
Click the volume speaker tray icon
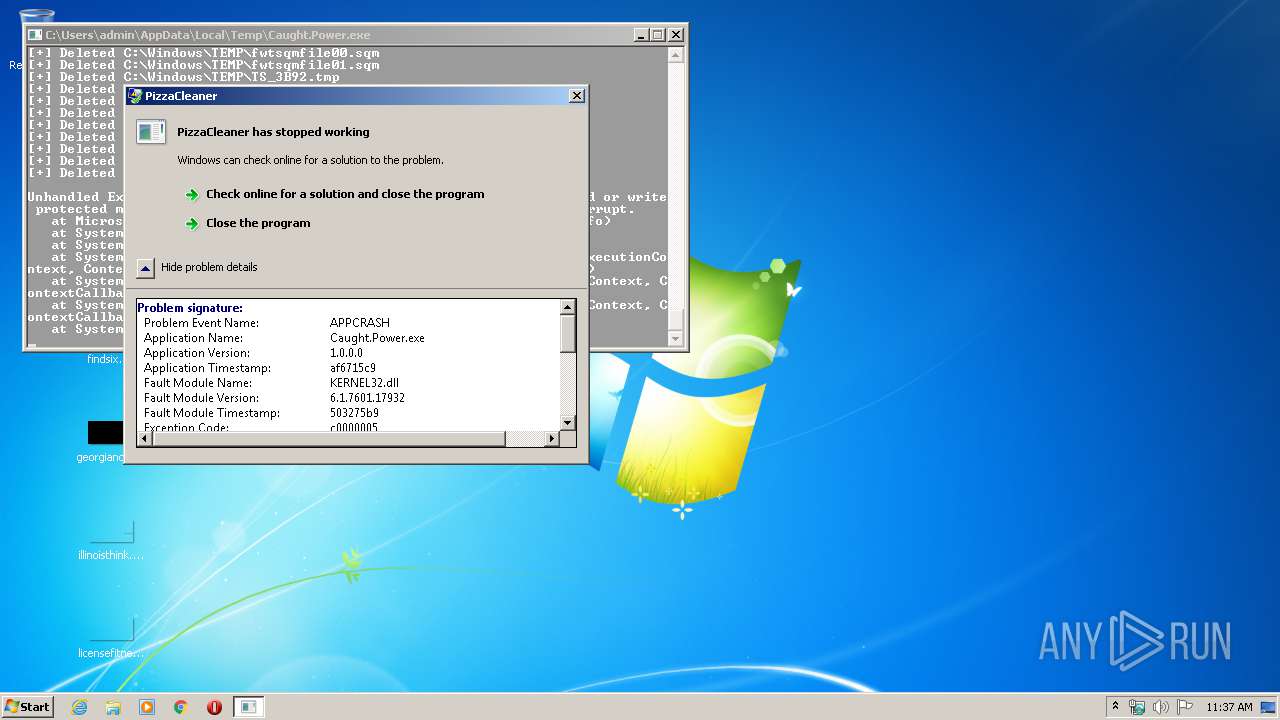pos(1161,707)
